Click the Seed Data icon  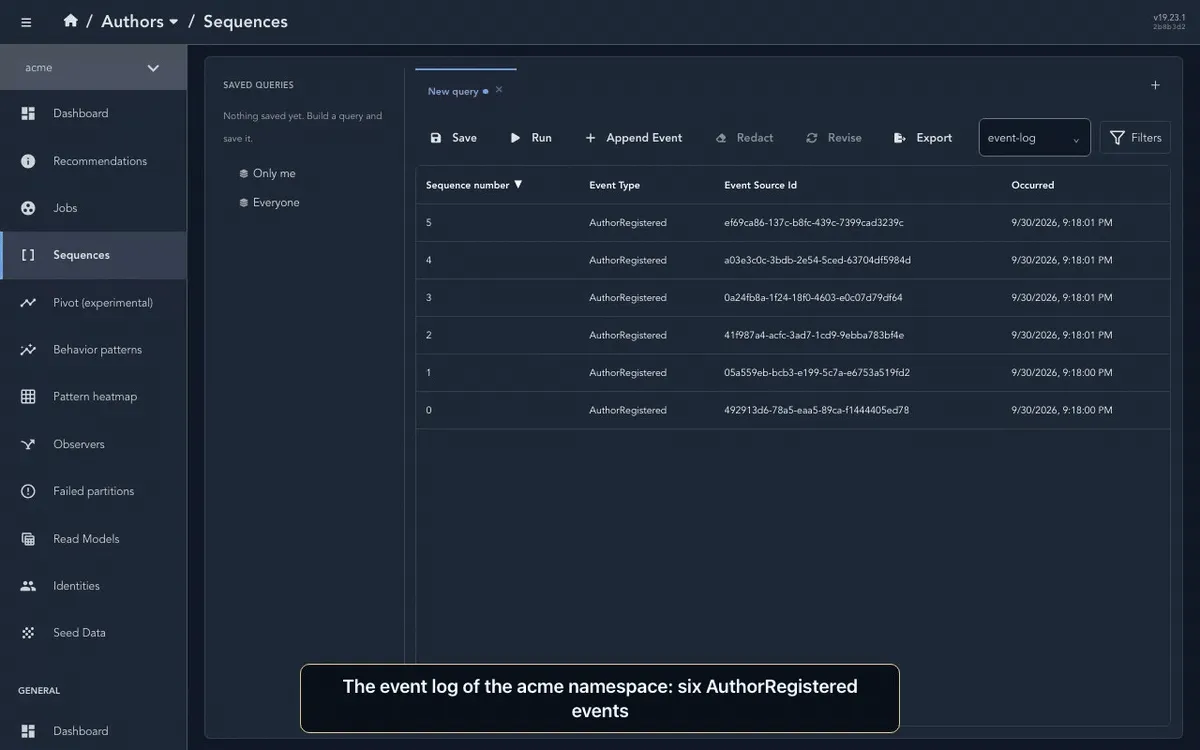click(28, 633)
